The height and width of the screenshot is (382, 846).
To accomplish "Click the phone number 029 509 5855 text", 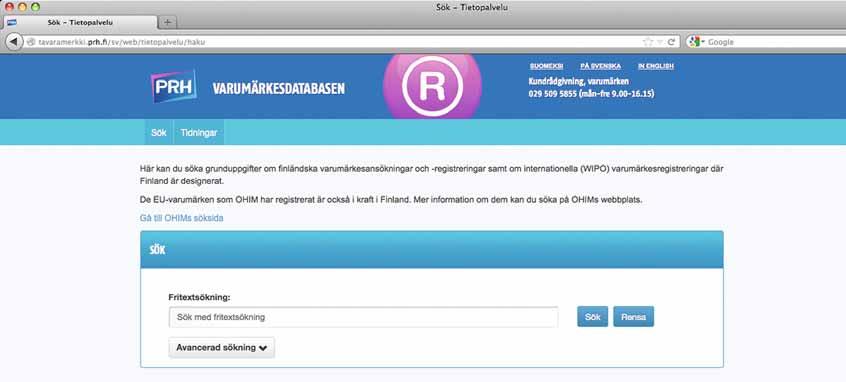I will (x=553, y=93).
